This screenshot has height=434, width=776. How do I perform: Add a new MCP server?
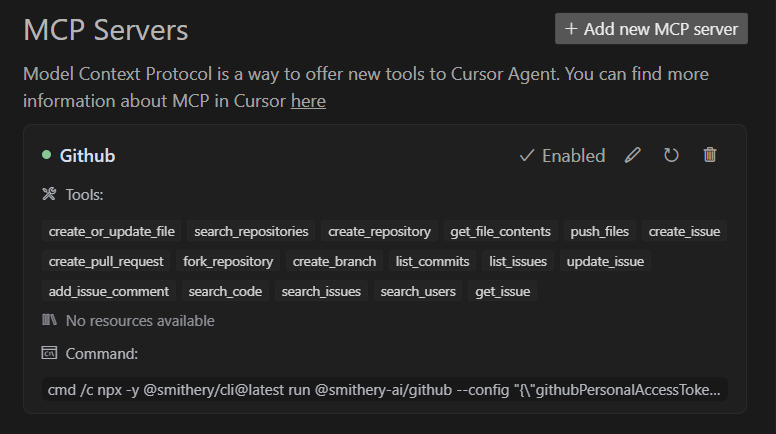tap(651, 29)
